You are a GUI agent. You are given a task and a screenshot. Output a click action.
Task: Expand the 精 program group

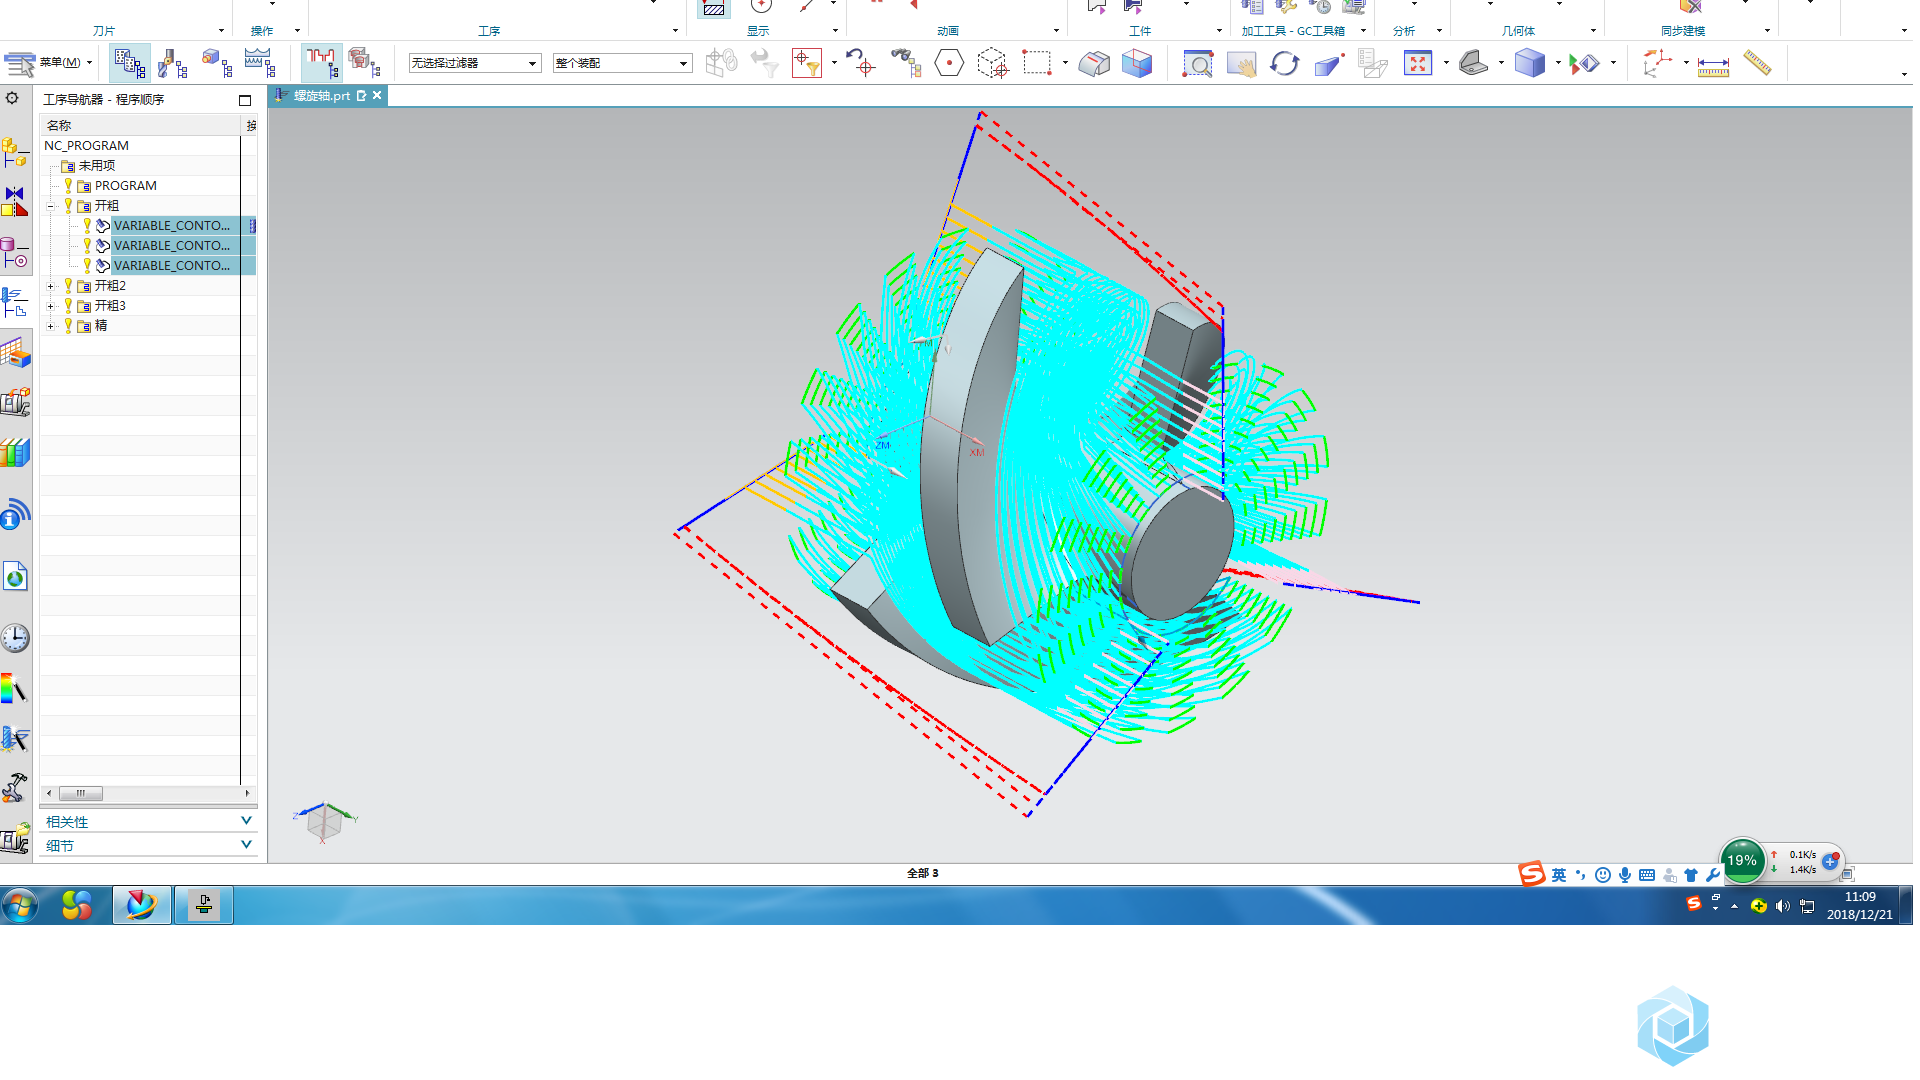(50, 326)
